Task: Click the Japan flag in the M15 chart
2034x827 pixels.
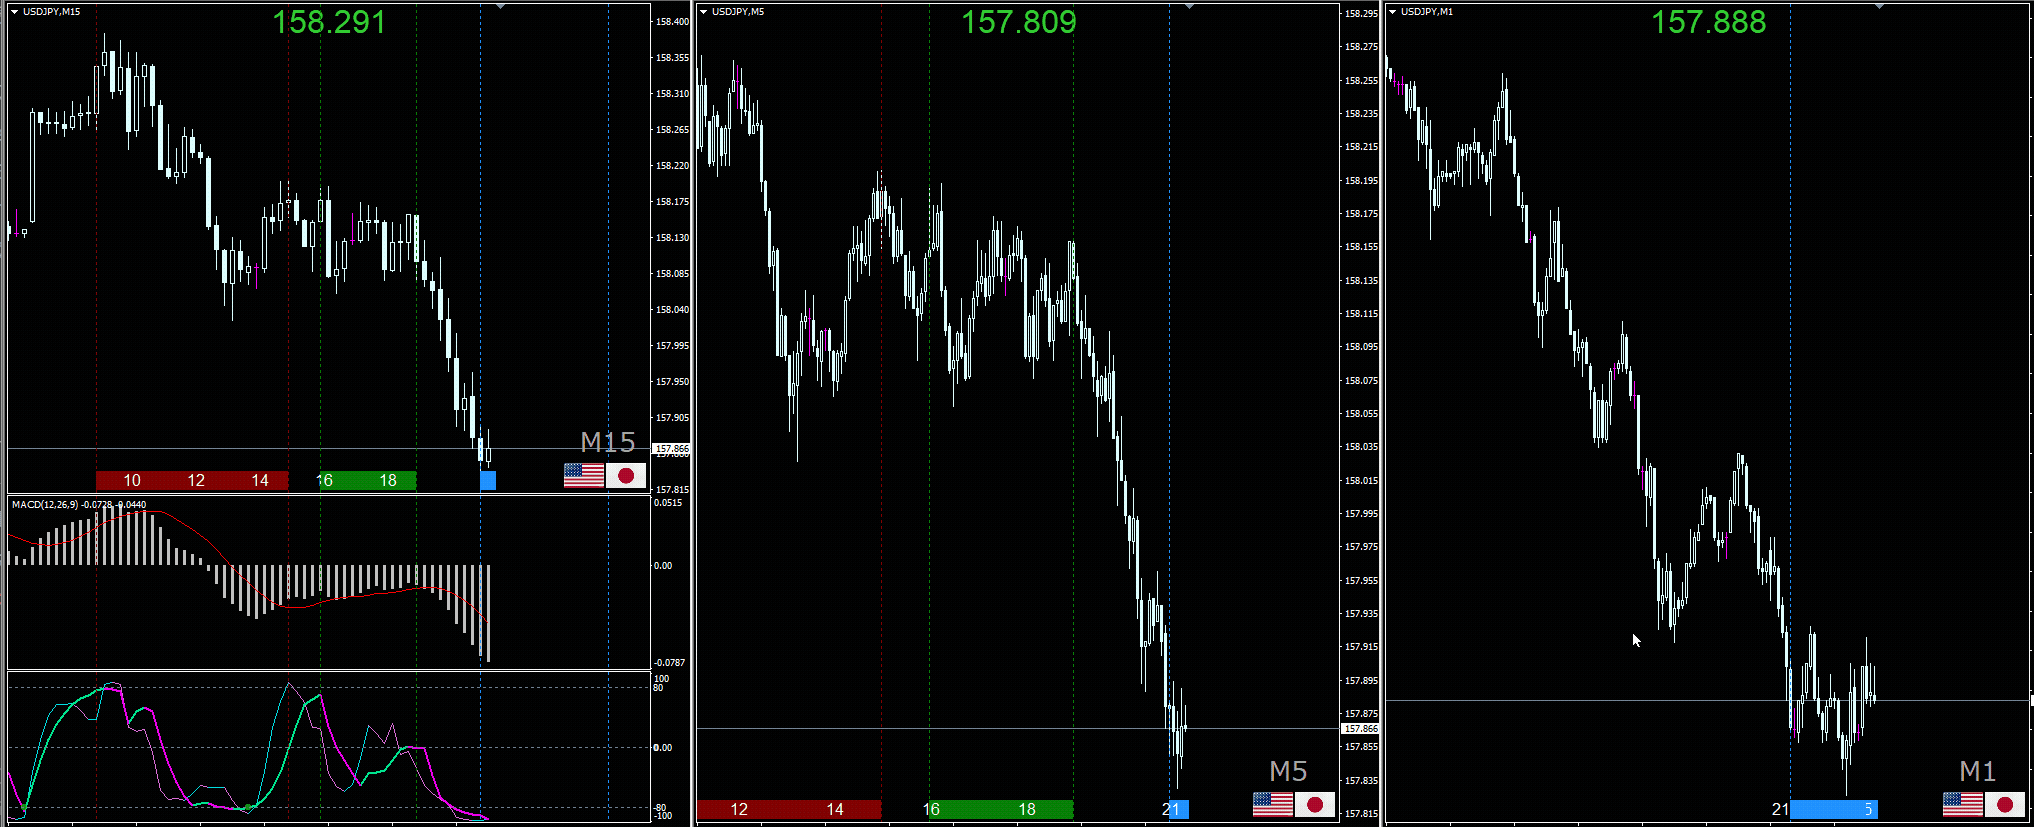Action: [x=626, y=475]
